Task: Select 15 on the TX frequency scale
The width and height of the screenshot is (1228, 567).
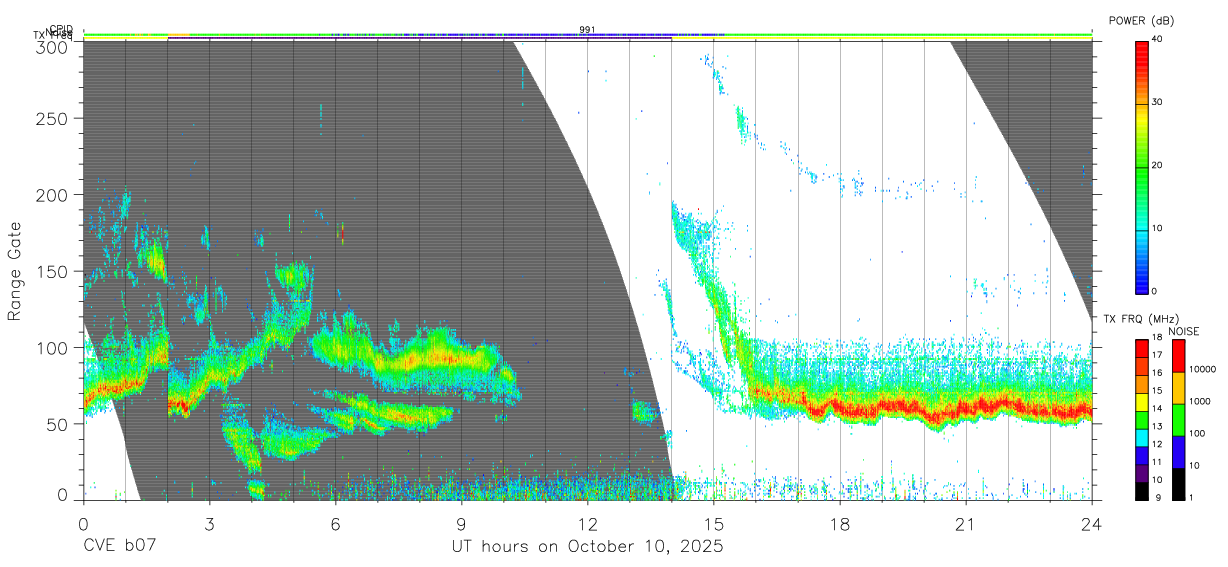Action: 1157,391
